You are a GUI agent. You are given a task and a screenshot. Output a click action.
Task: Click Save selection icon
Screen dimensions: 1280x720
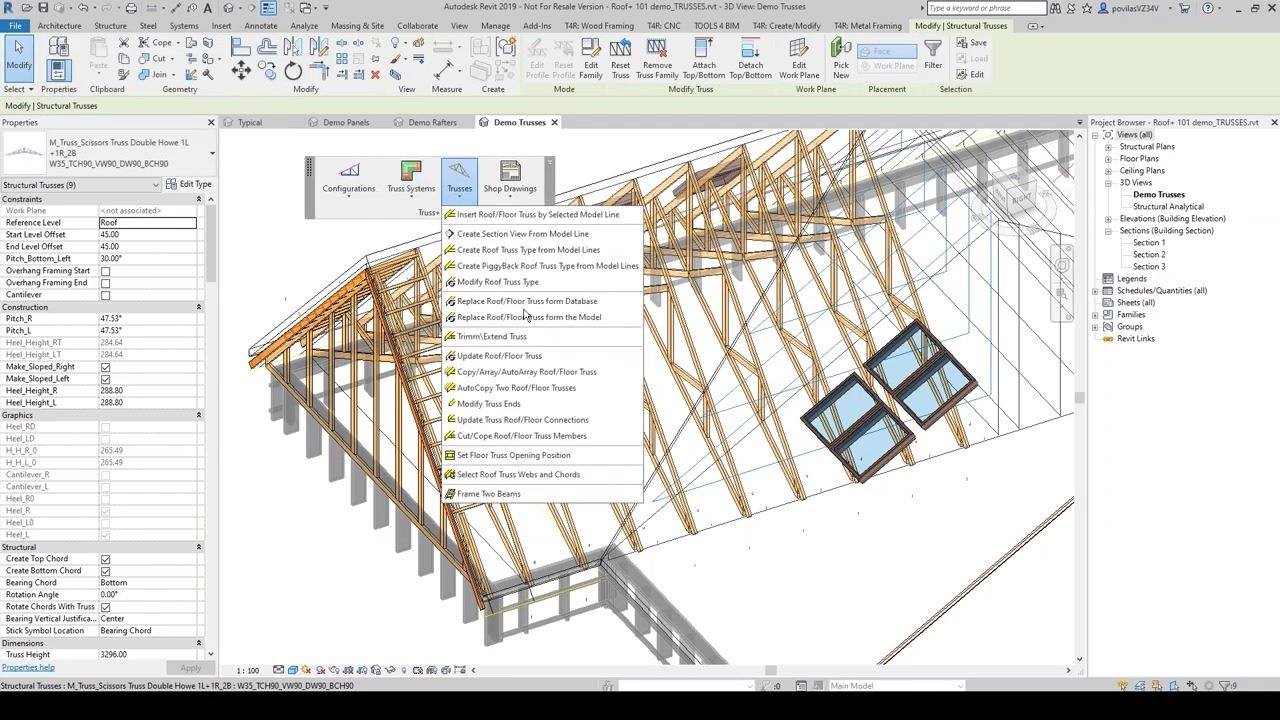point(972,43)
